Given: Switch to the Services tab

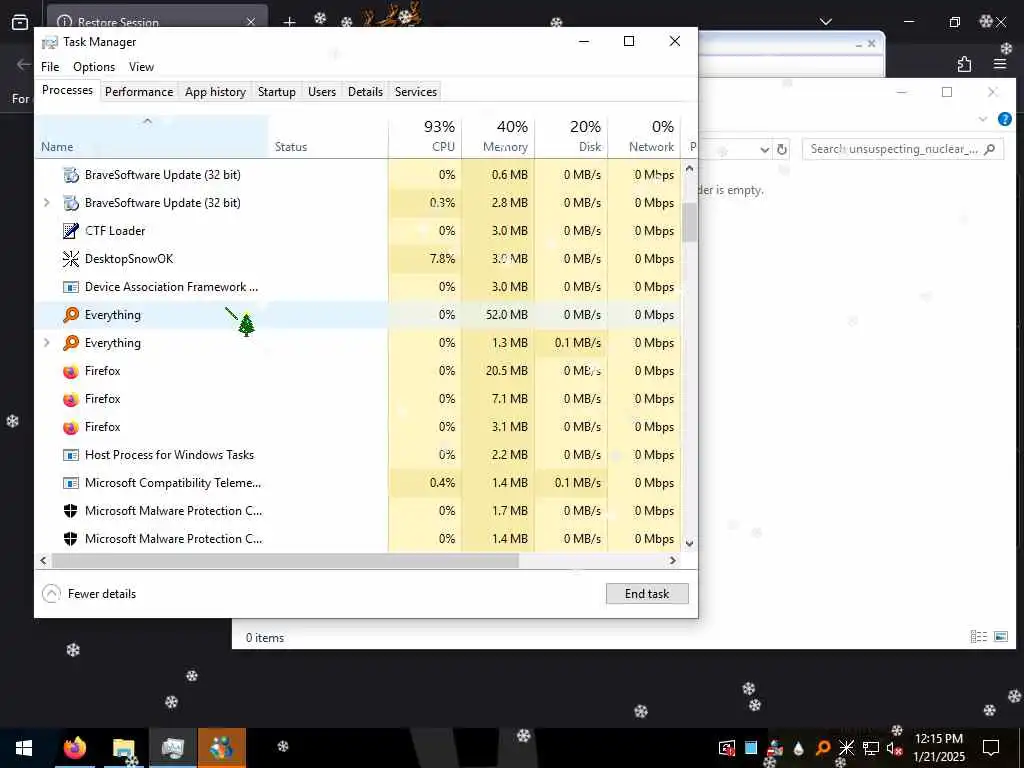Looking at the screenshot, I should [x=416, y=91].
